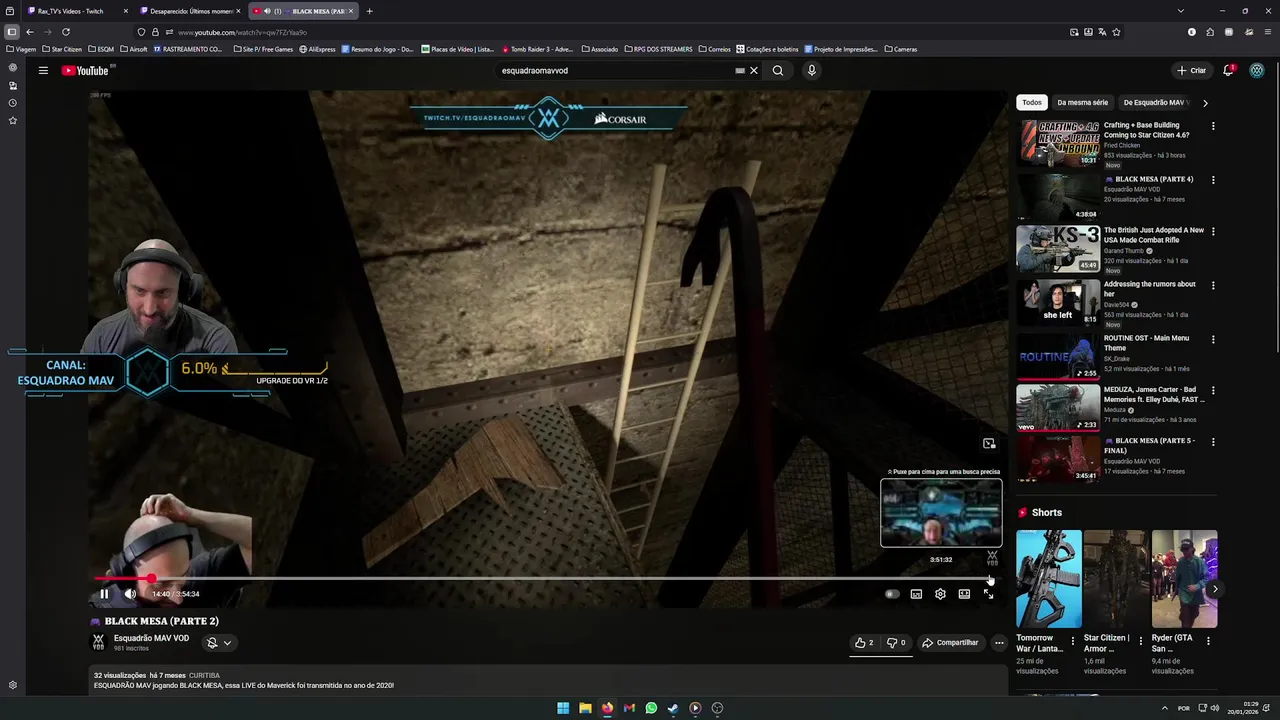This screenshot has width=1280, height=720.
Task: Open options for the Crafting + Base Building video
Action: [x=1213, y=126]
